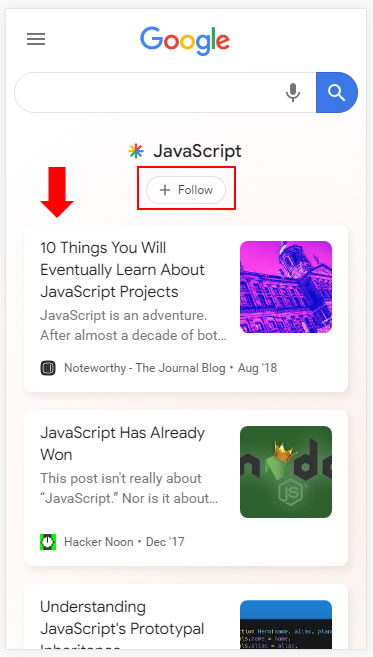Open the purple building article thumbnail
The width and height of the screenshot is (373, 657).
[x=286, y=287]
